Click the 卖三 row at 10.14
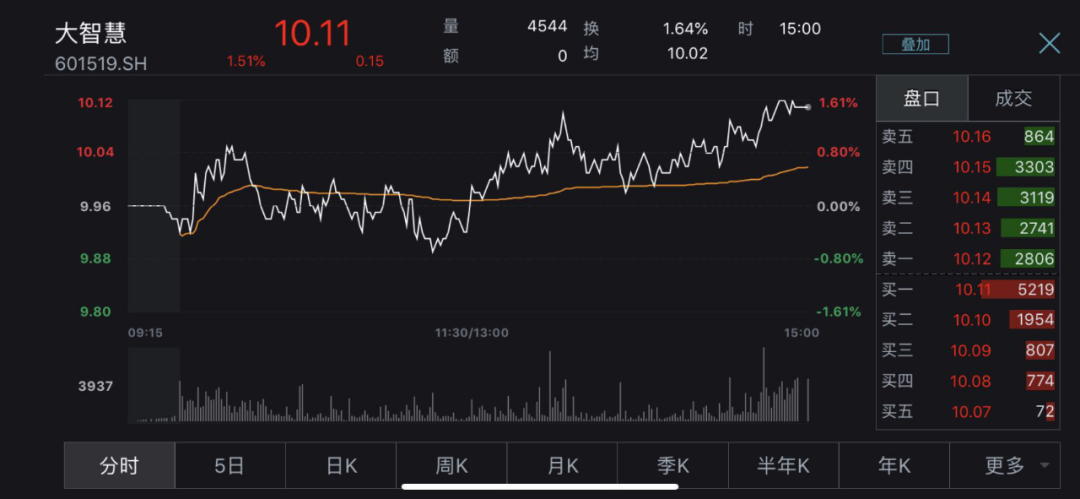Screen dimensions: 1080x499 968,198
